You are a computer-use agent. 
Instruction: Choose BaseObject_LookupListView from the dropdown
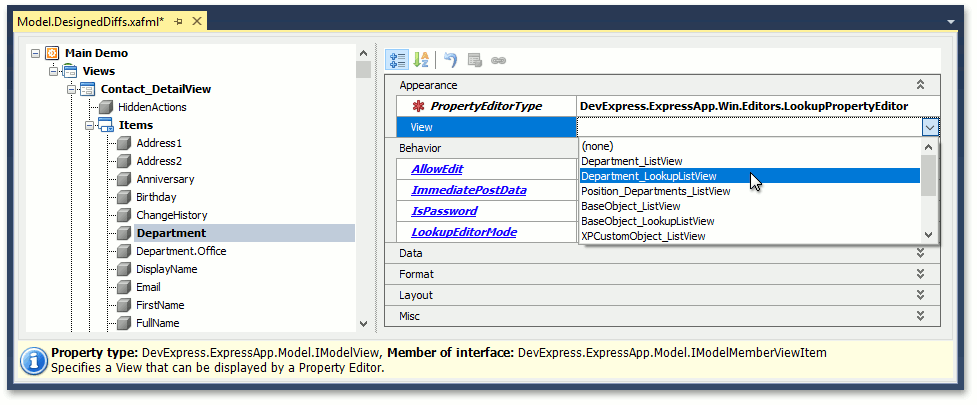[x=750, y=221]
